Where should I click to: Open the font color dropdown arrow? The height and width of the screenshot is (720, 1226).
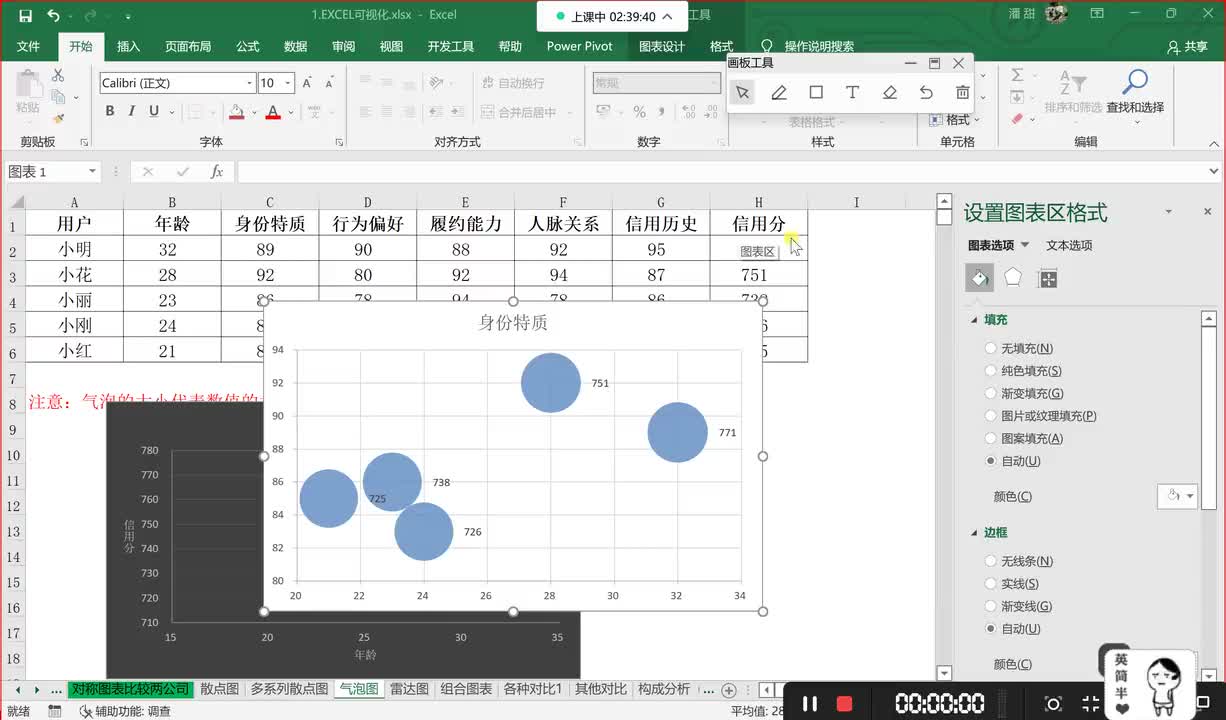pyautogui.click(x=289, y=112)
